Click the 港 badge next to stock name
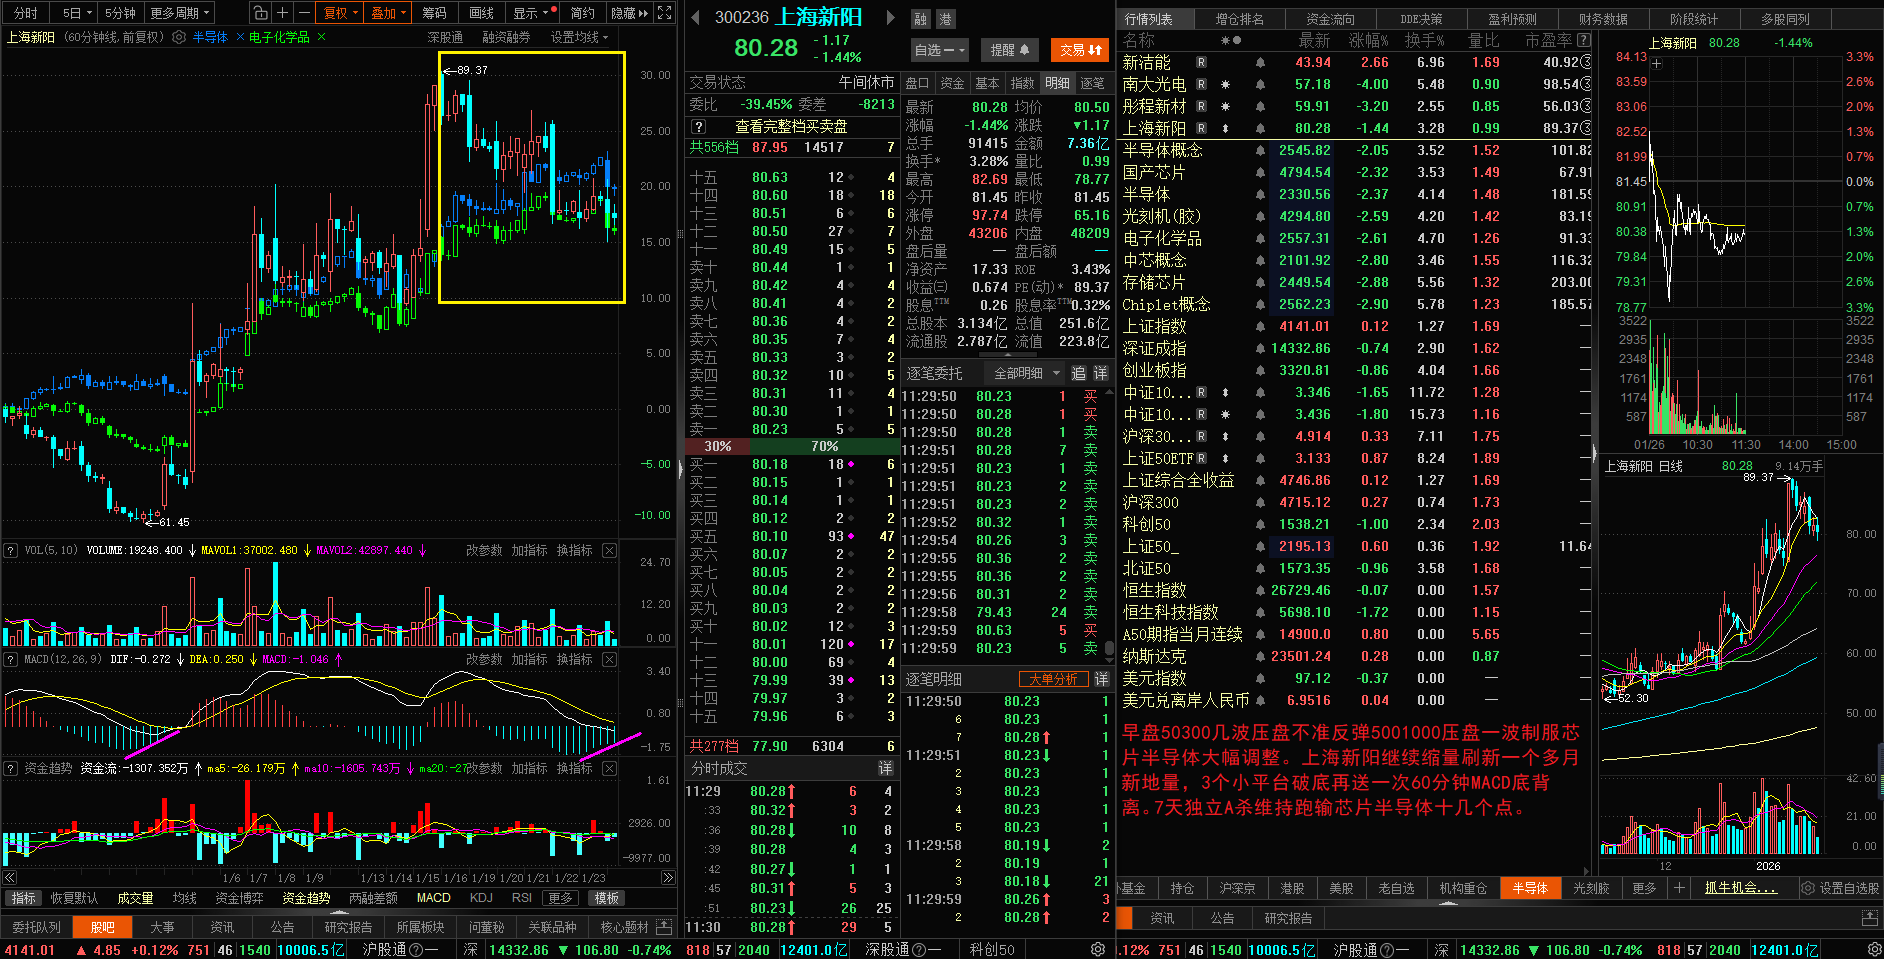Screen dimensions: 1884x959 pos(945,19)
